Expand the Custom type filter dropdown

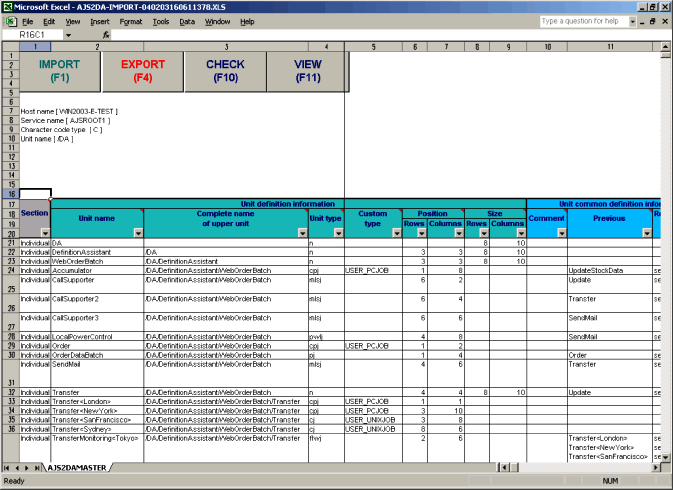coord(395,233)
